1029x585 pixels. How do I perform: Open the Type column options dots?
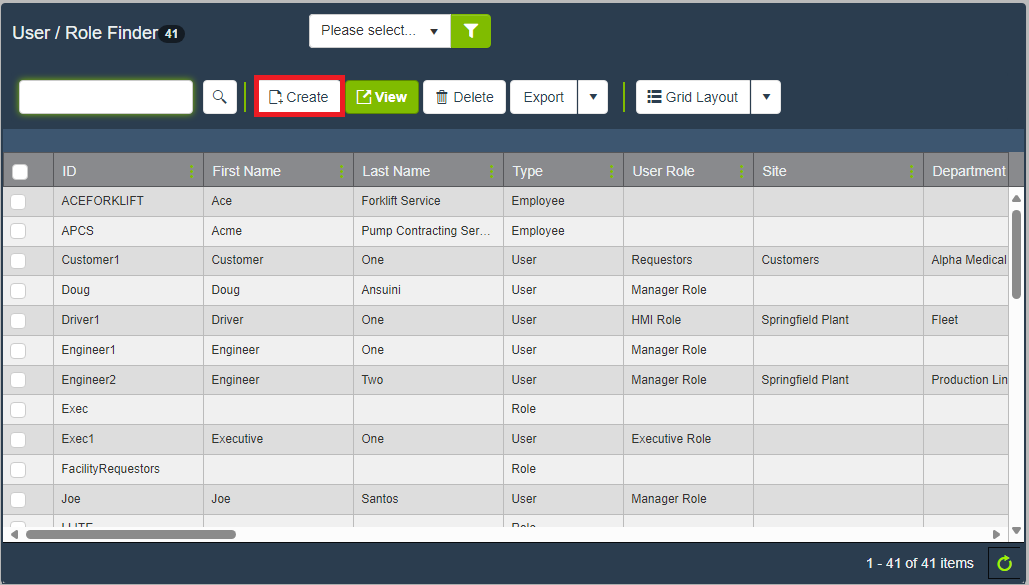tap(612, 172)
